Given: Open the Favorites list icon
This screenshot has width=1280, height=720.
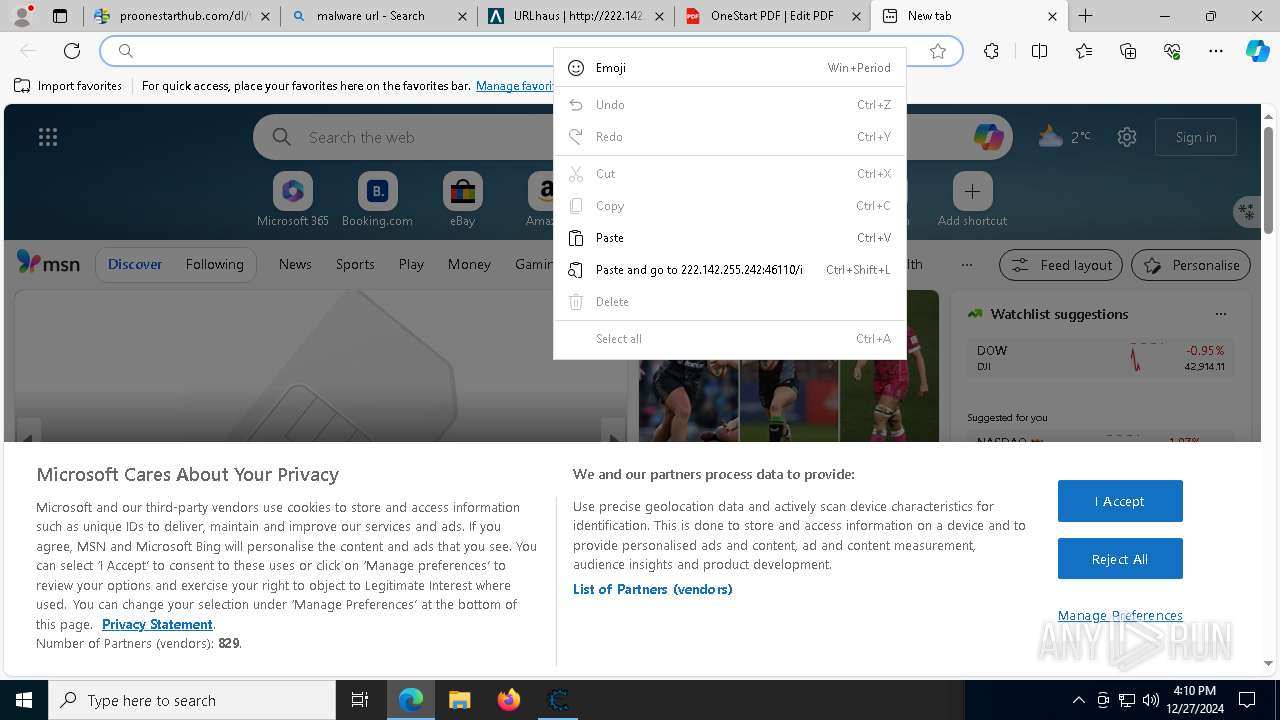Looking at the screenshot, I should (x=1084, y=51).
